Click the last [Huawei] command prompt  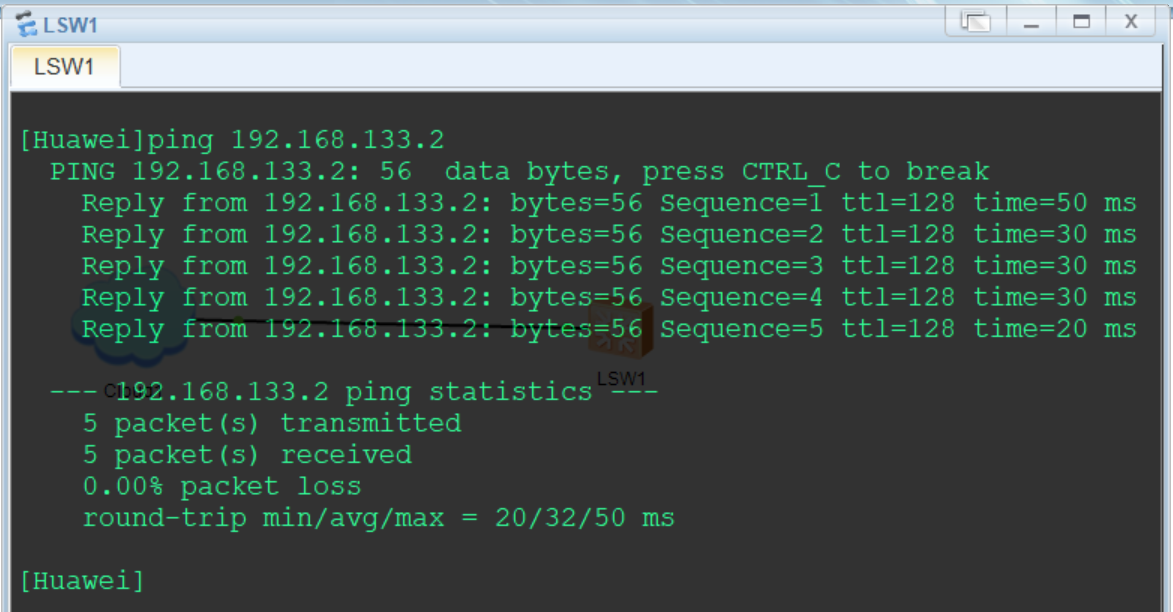[x=82, y=580]
